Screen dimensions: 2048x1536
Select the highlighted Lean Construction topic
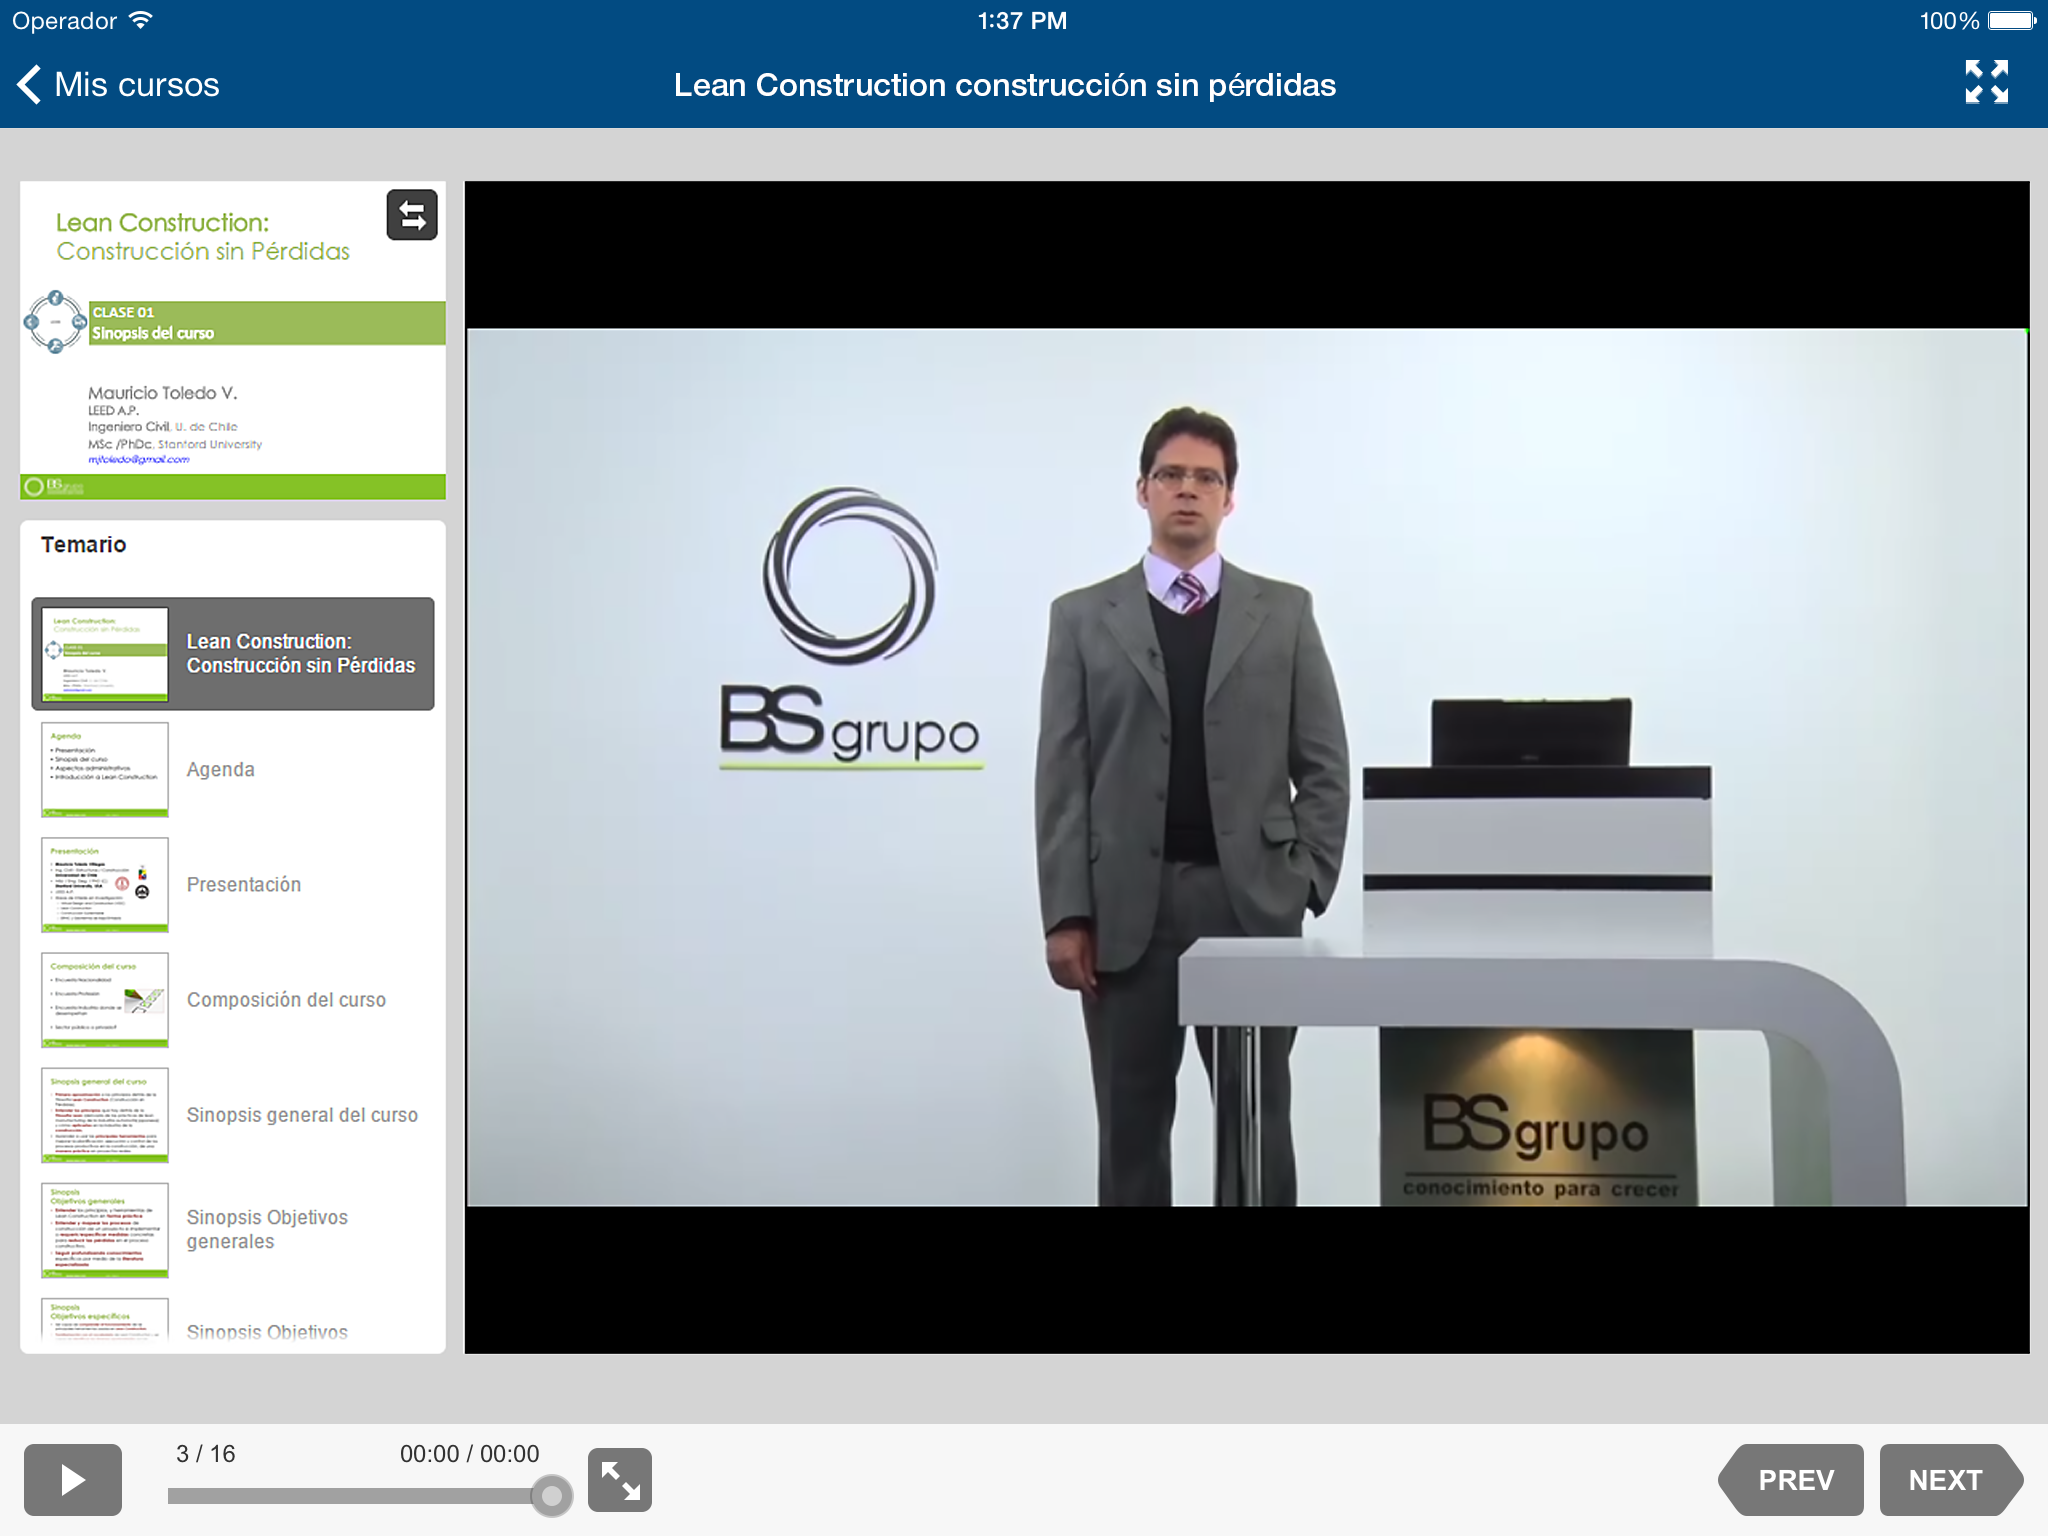click(x=300, y=653)
